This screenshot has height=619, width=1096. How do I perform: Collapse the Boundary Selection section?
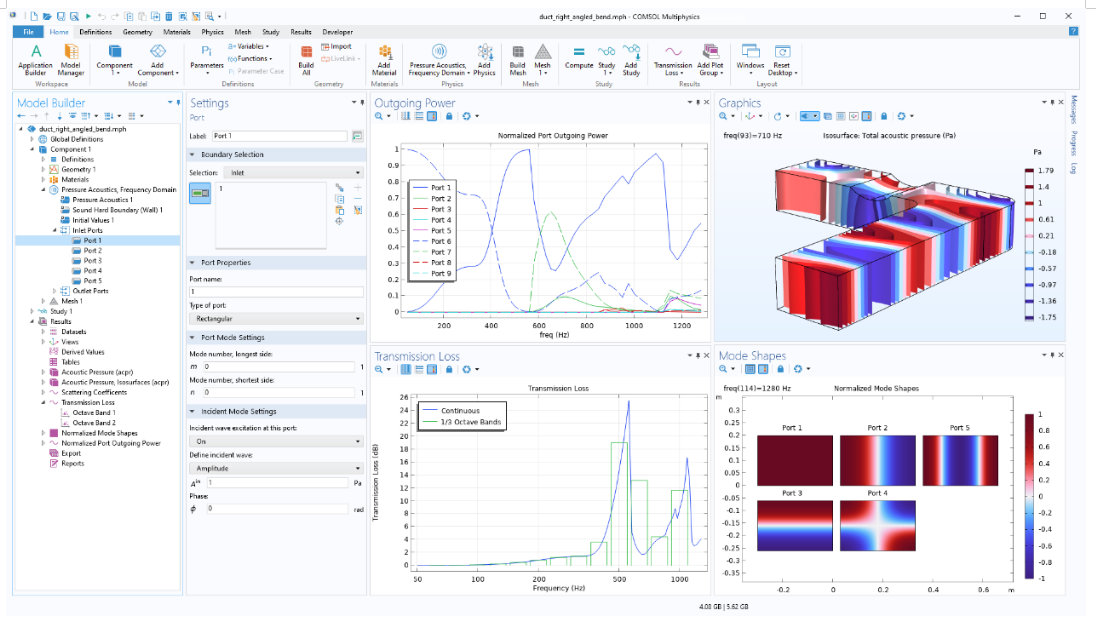(192, 154)
